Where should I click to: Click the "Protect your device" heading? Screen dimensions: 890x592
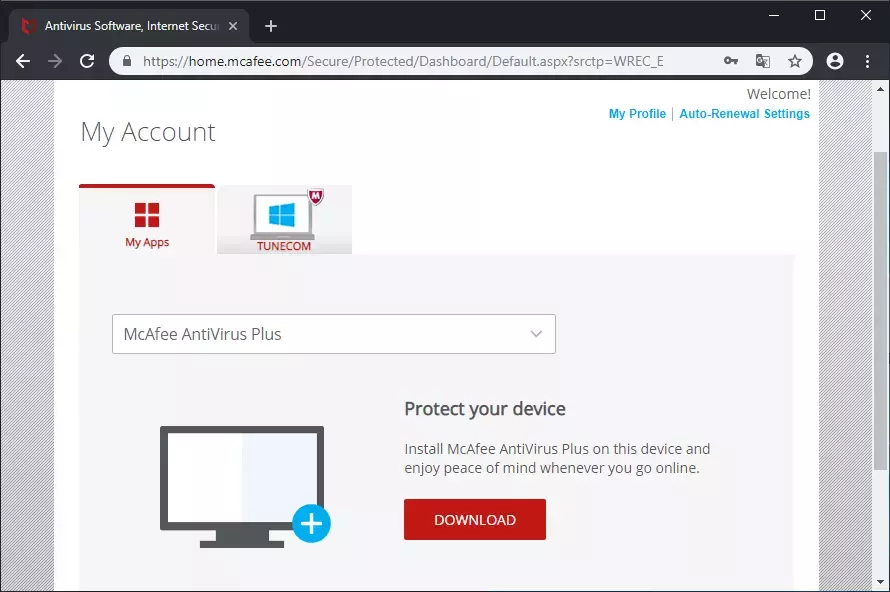[485, 409]
